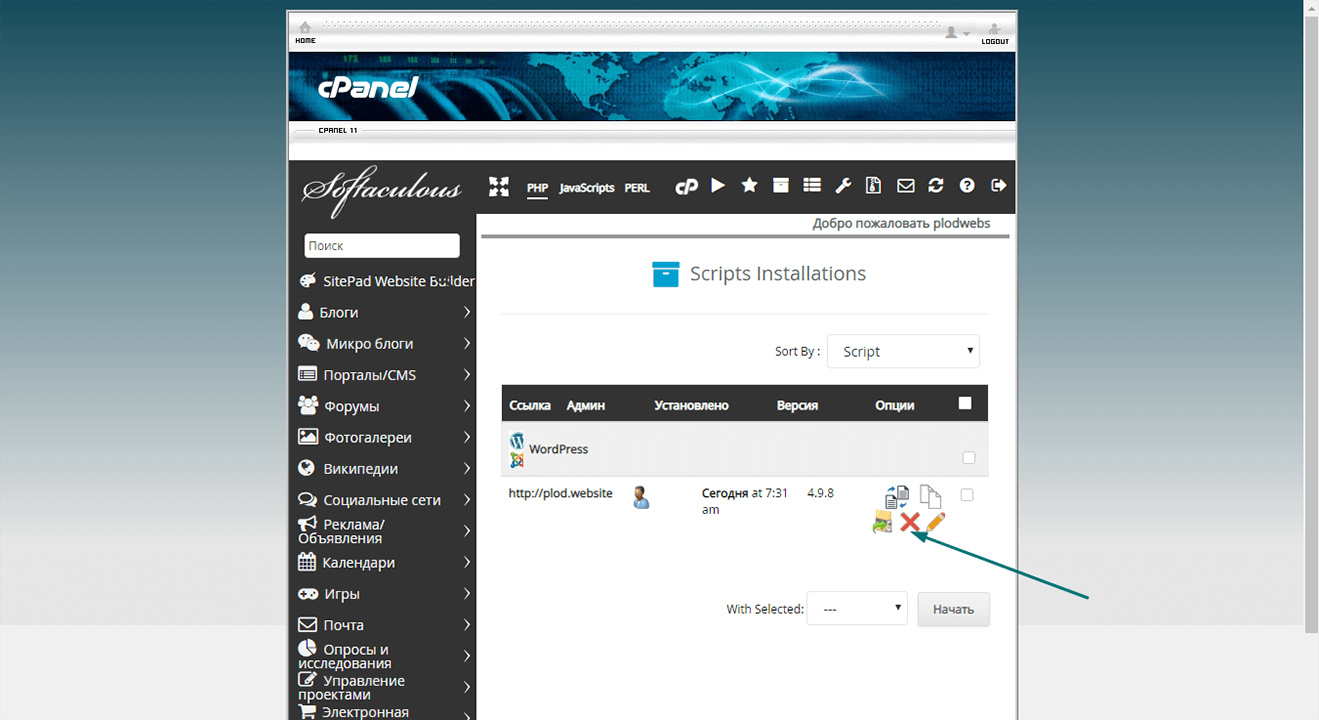
Task: Click the Поиск search field
Action: 382,245
